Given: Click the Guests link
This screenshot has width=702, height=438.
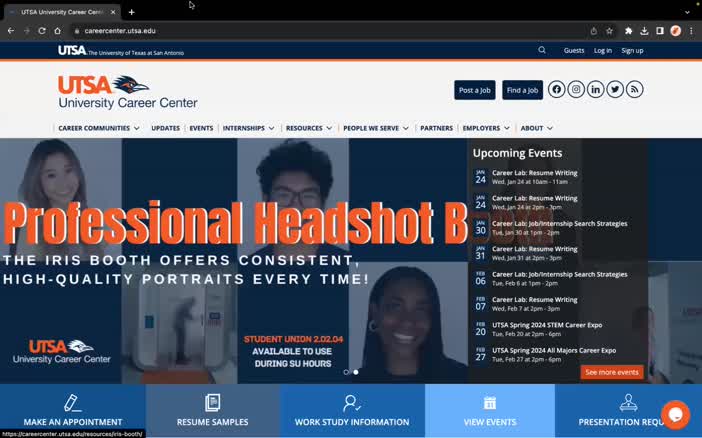Looking at the screenshot, I should 574,51.
